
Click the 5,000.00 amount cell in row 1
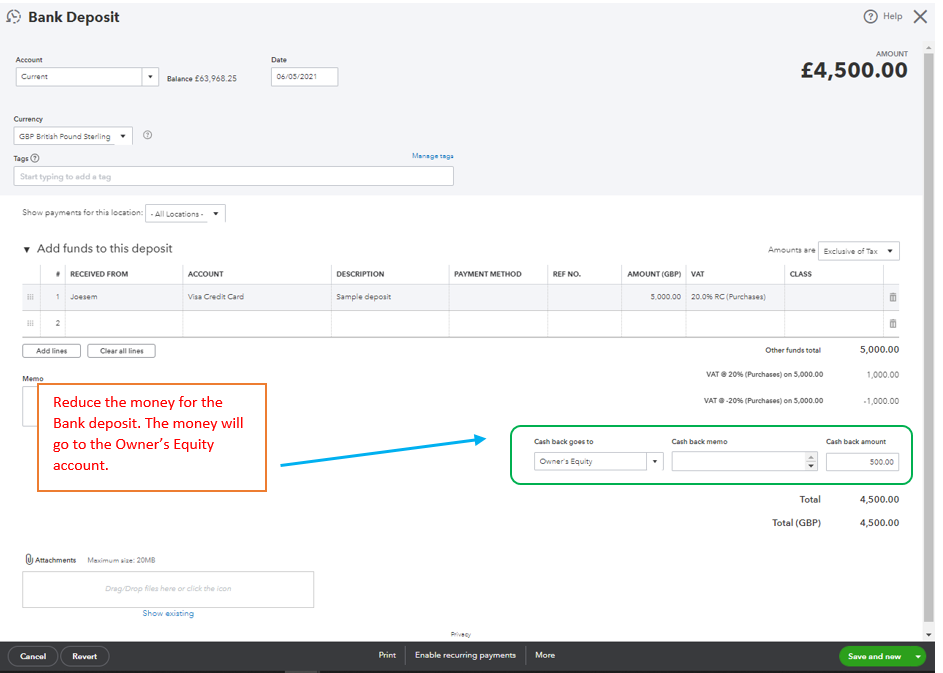tap(654, 297)
